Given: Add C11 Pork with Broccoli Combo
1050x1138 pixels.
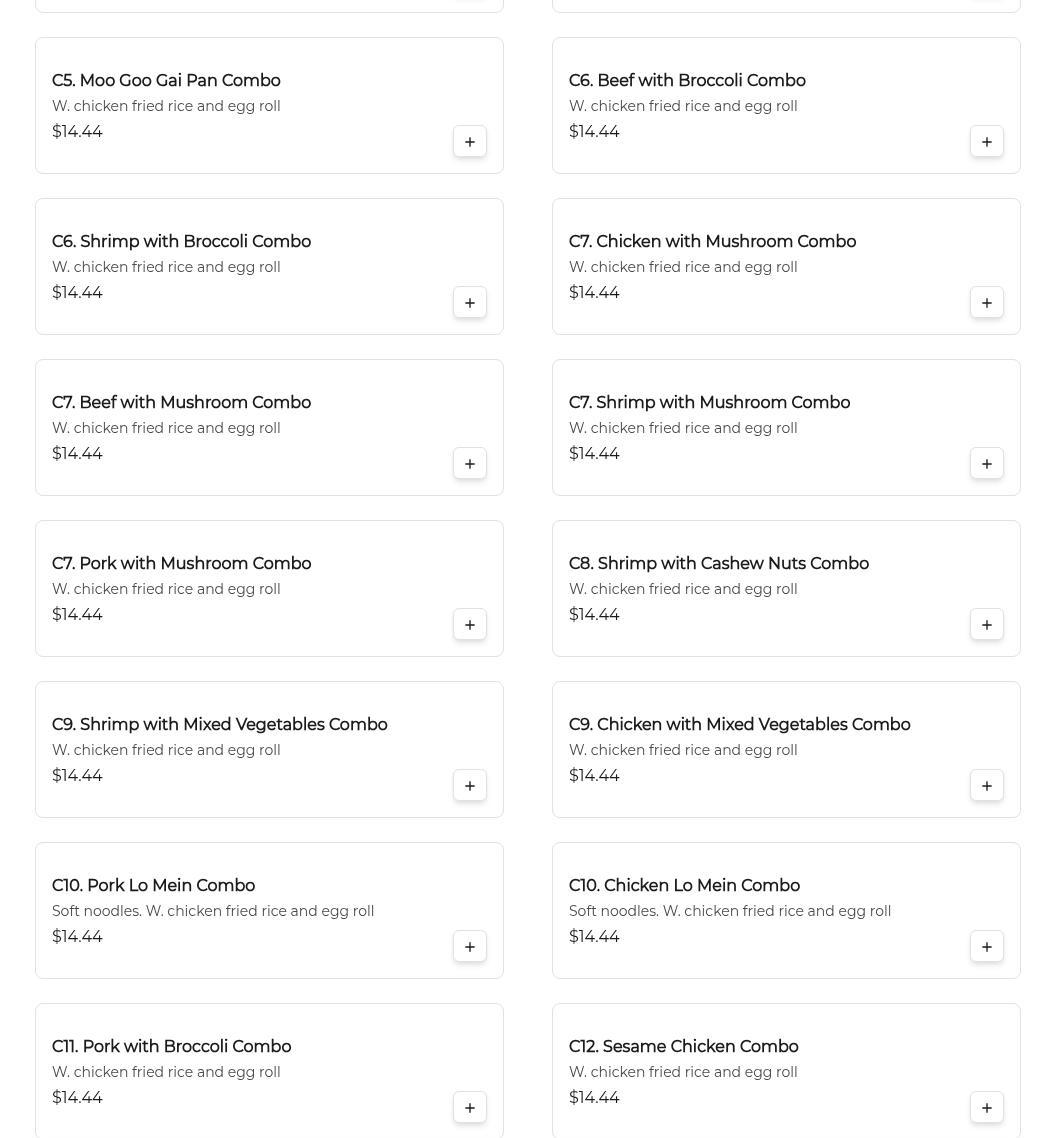Looking at the screenshot, I should tap(470, 1108).
